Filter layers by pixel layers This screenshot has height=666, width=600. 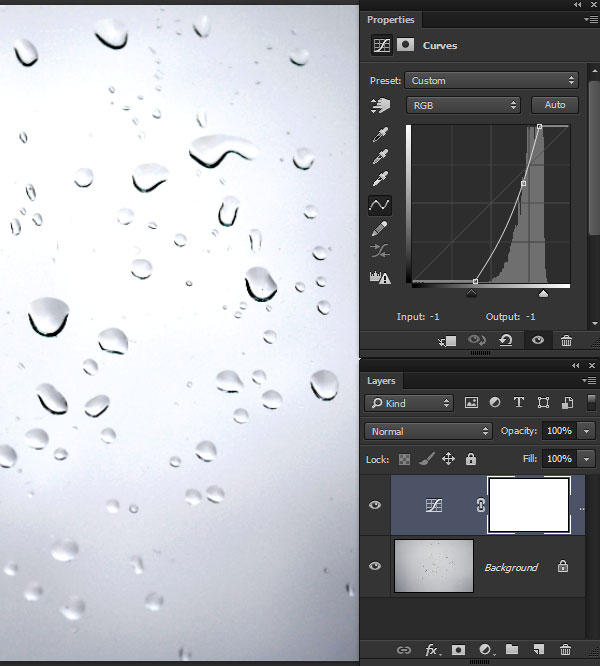coord(471,403)
